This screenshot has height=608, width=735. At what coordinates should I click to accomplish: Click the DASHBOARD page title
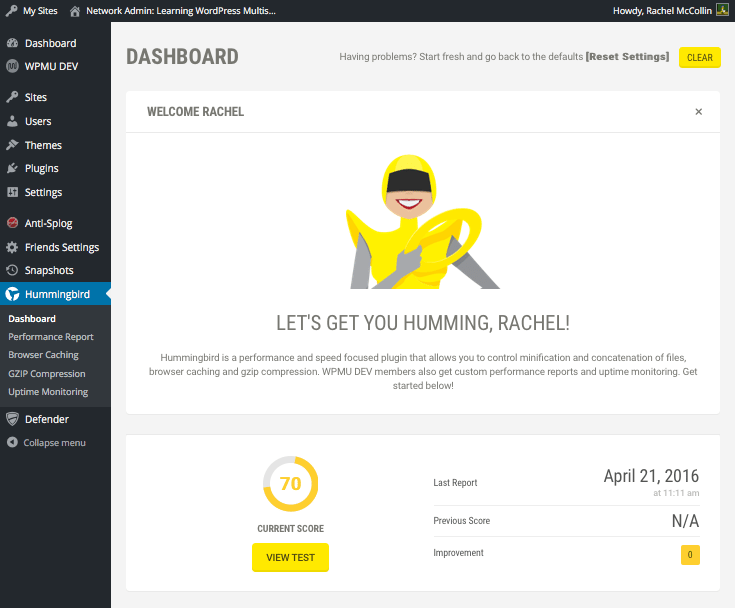tap(182, 57)
